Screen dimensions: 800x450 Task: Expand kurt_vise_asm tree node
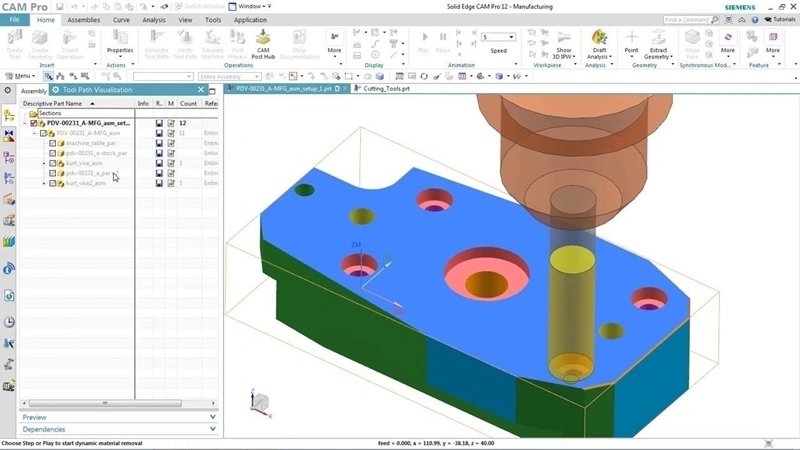click(44, 163)
